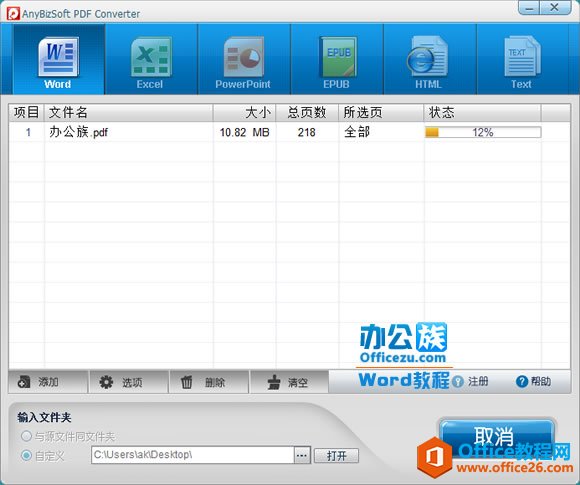
Task: Open the 选项 (options) gear button
Action: tap(129, 382)
